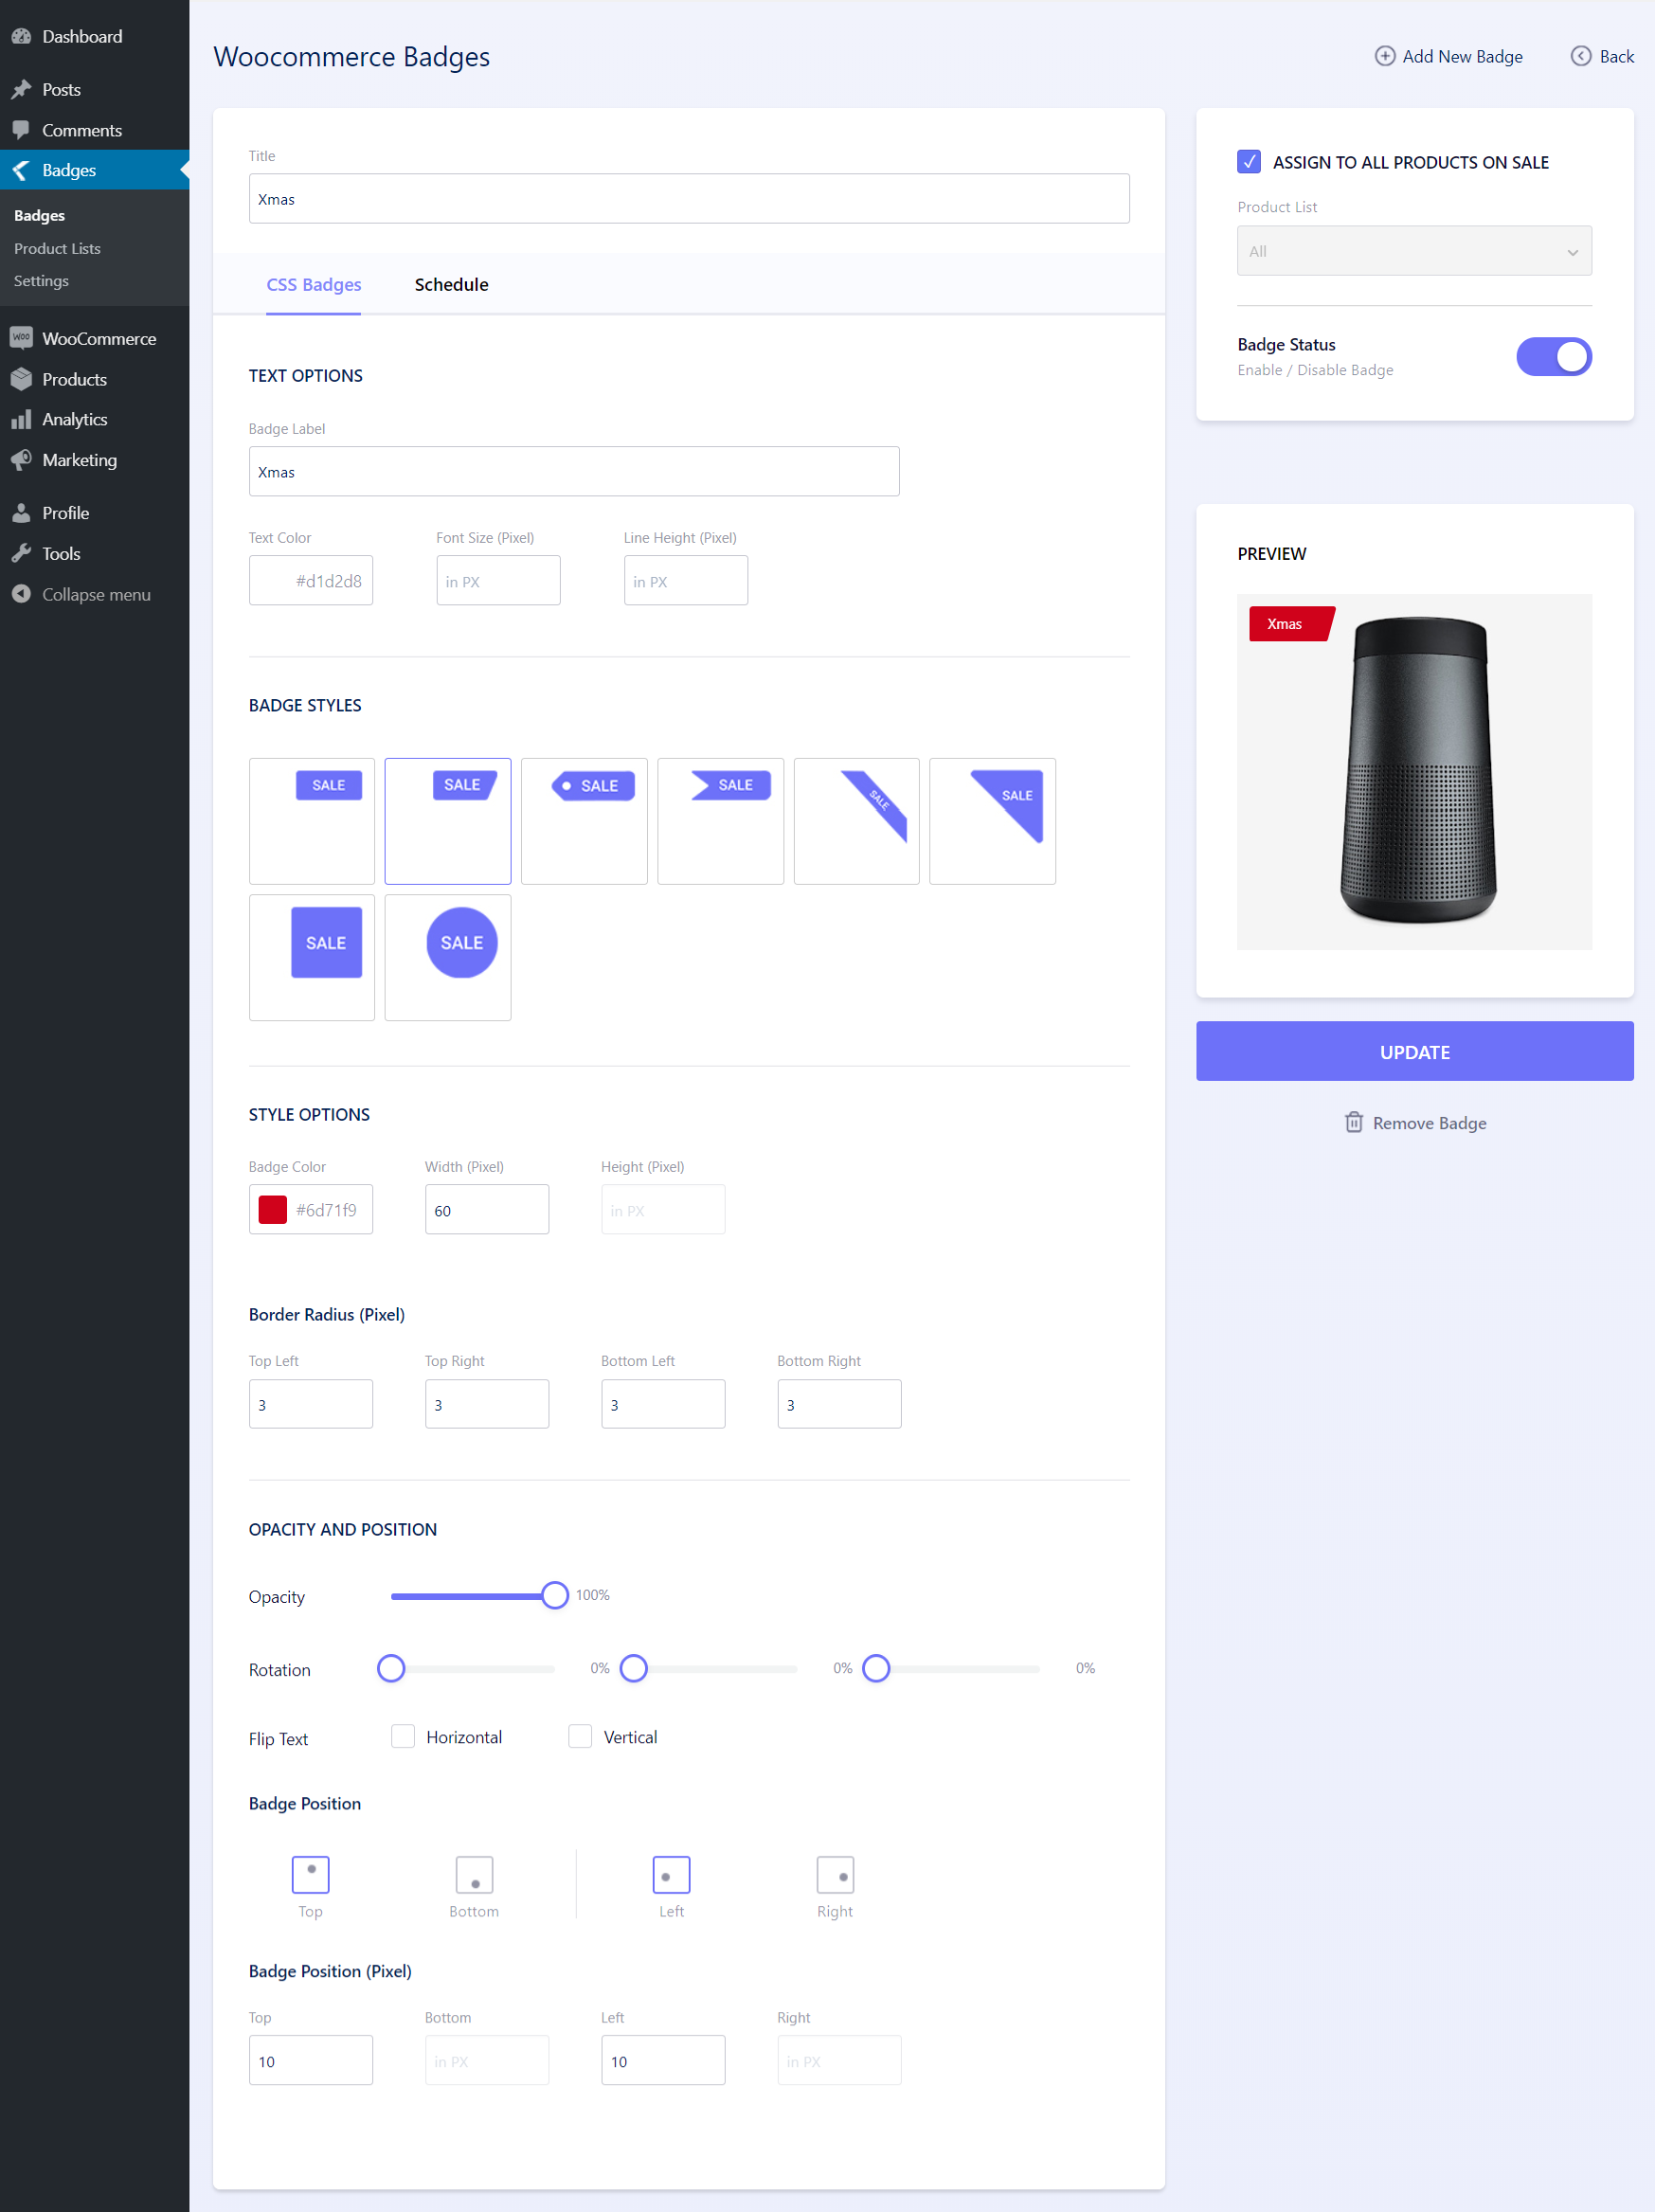Click the Left badge position pixel field
The image size is (1655, 2212).
pyautogui.click(x=663, y=2060)
